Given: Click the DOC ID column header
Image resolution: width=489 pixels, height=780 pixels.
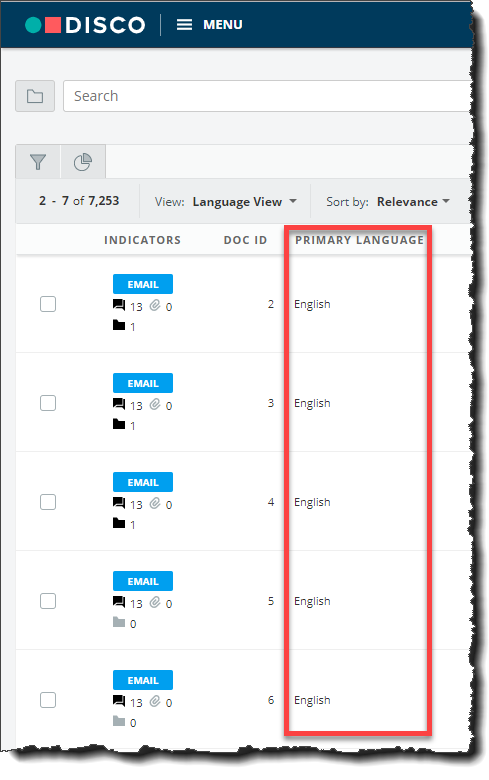Looking at the screenshot, I should coord(245,240).
